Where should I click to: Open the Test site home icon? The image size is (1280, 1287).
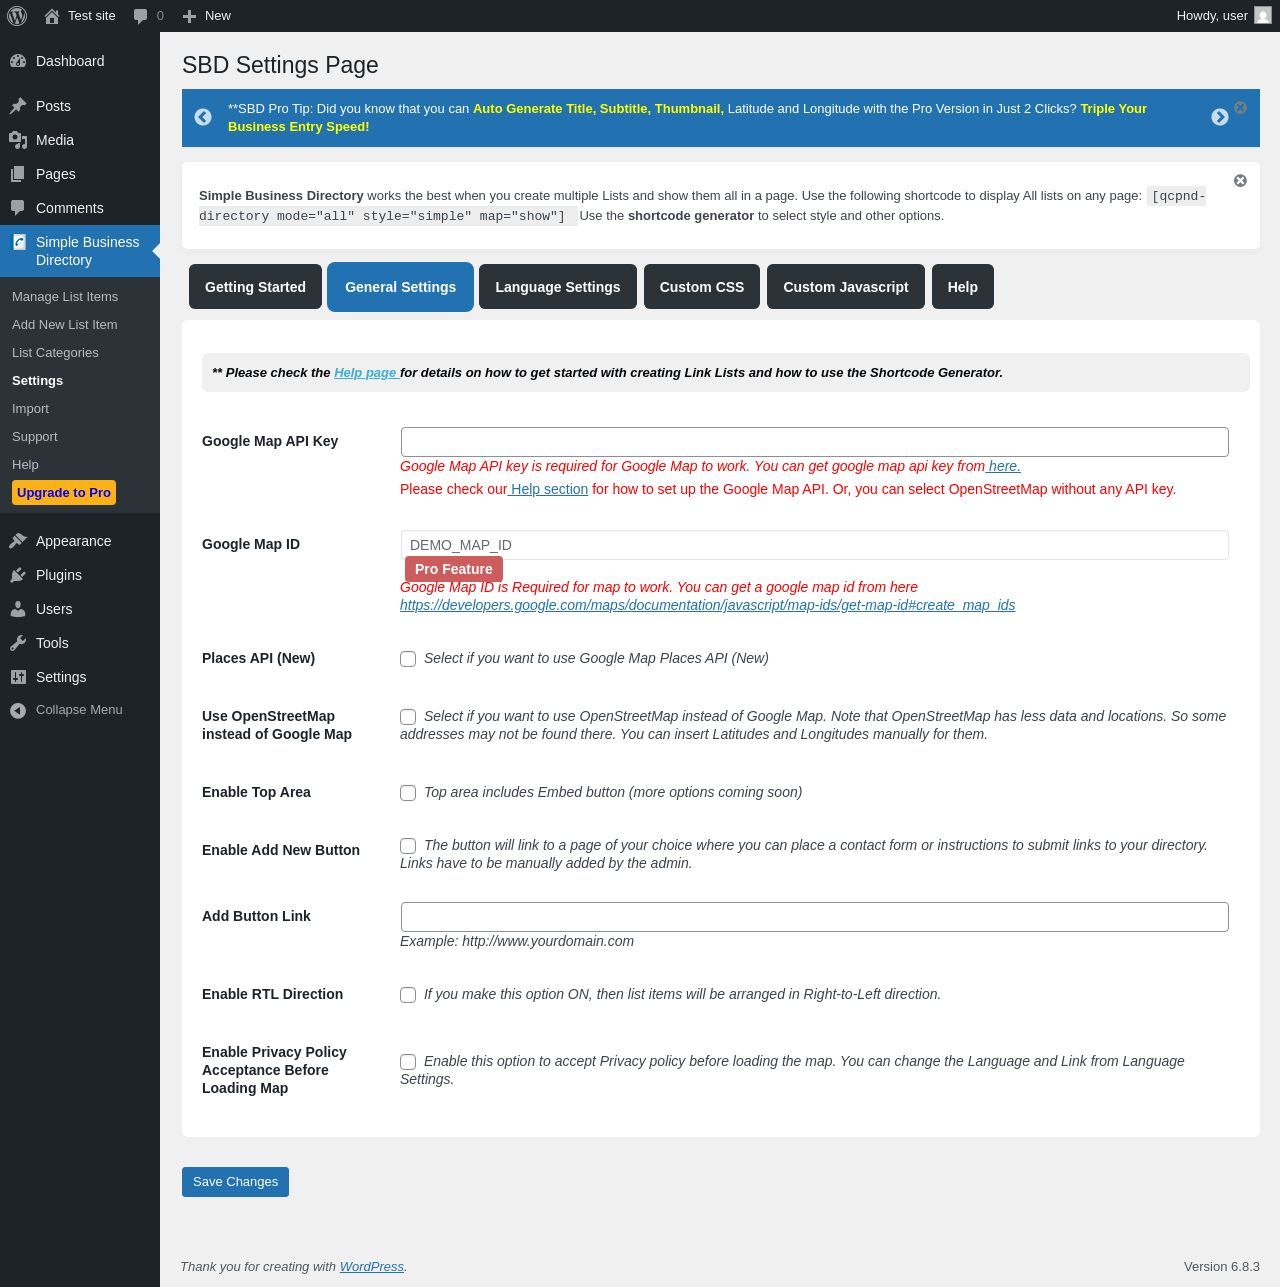[52, 16]
